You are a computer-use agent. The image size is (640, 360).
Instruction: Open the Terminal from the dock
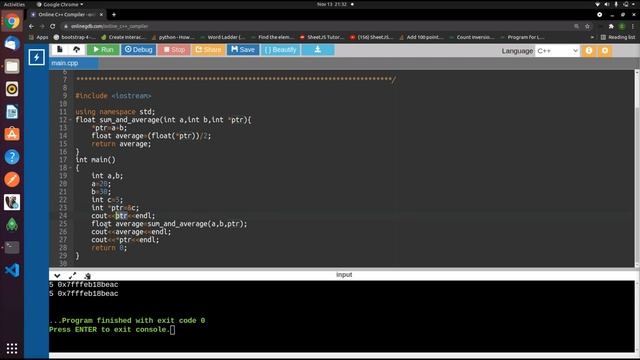12,247
